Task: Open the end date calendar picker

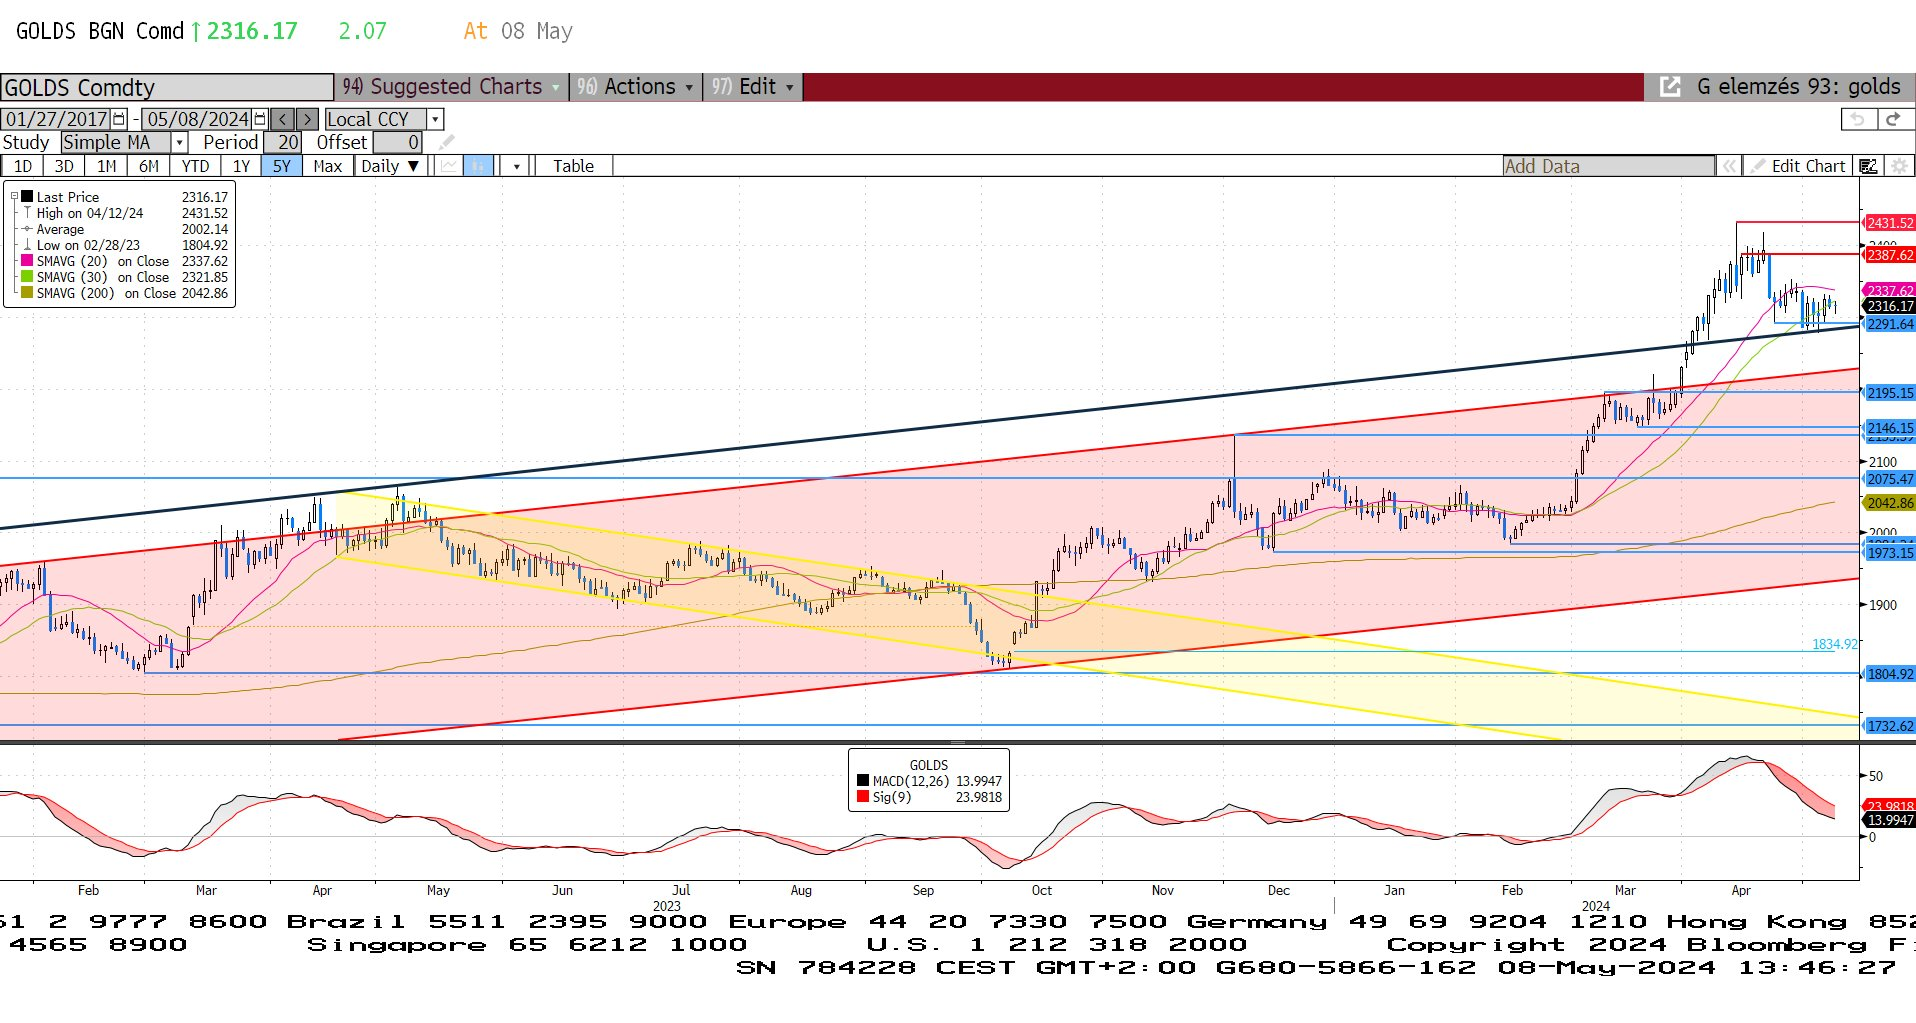Action: point(260,119)
